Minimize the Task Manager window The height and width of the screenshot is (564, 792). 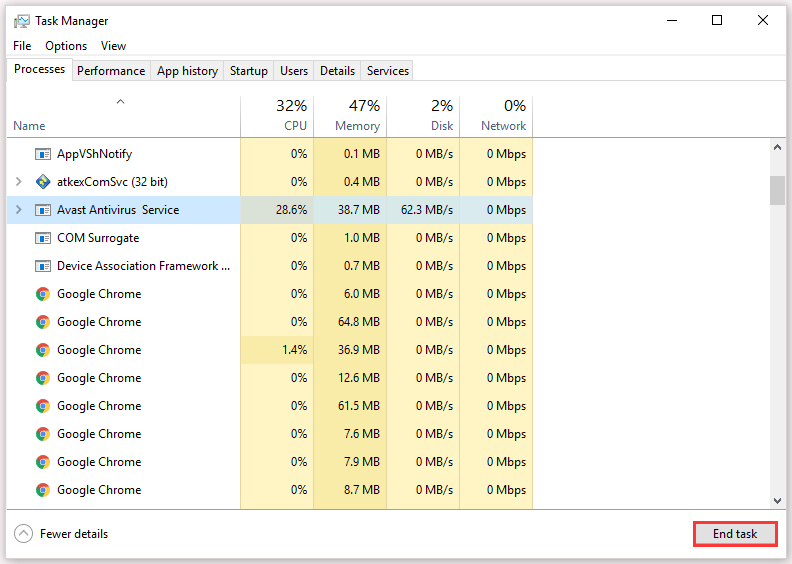(x=672, y=21)
